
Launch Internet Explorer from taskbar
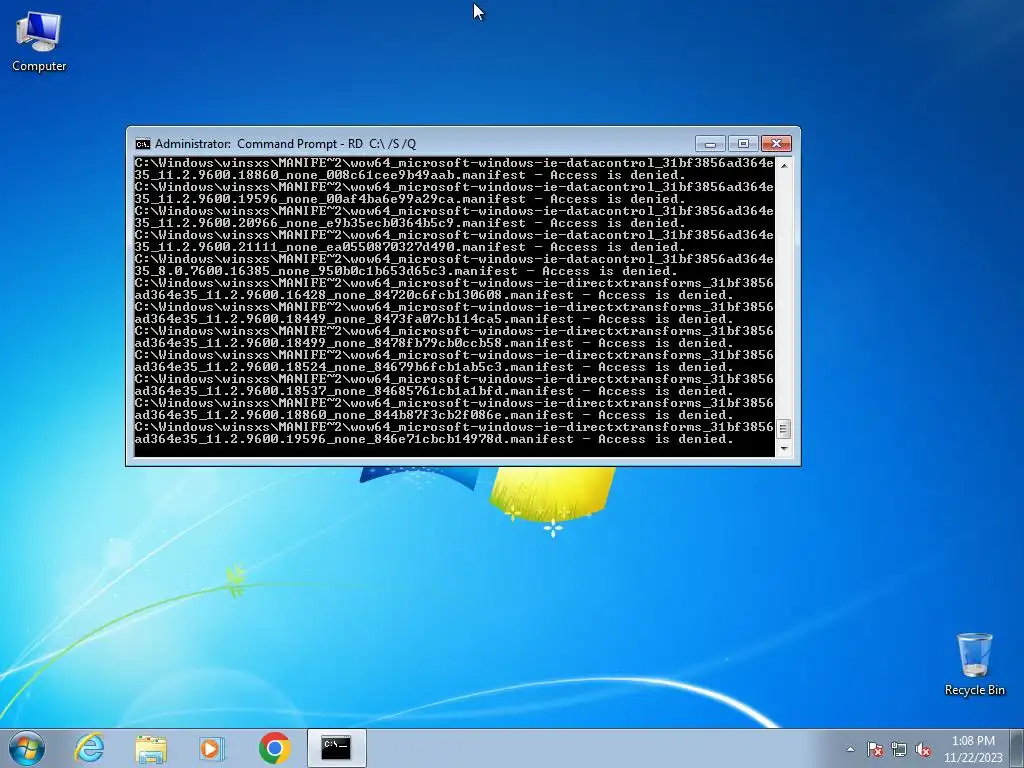89,748
